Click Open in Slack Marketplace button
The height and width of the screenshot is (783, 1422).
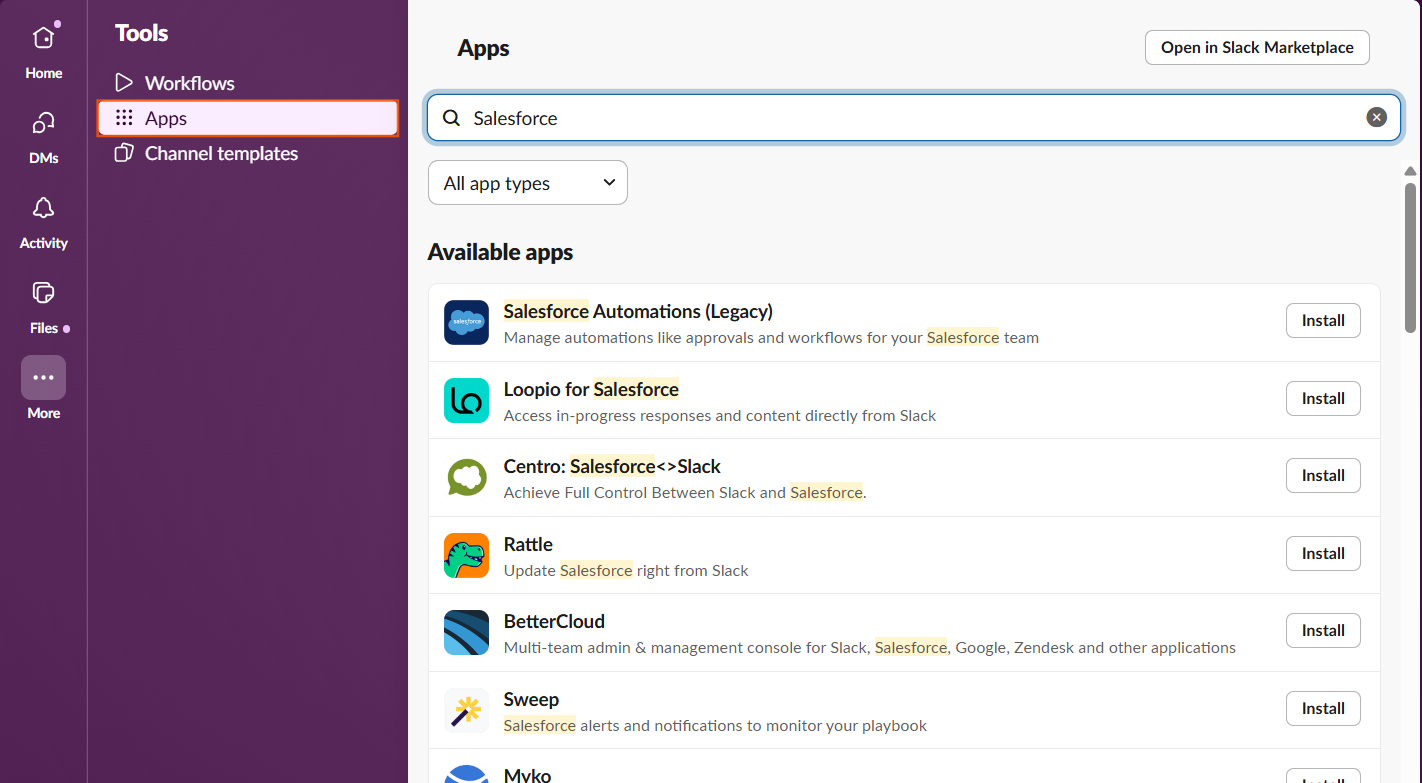(x=1257, y=47)
